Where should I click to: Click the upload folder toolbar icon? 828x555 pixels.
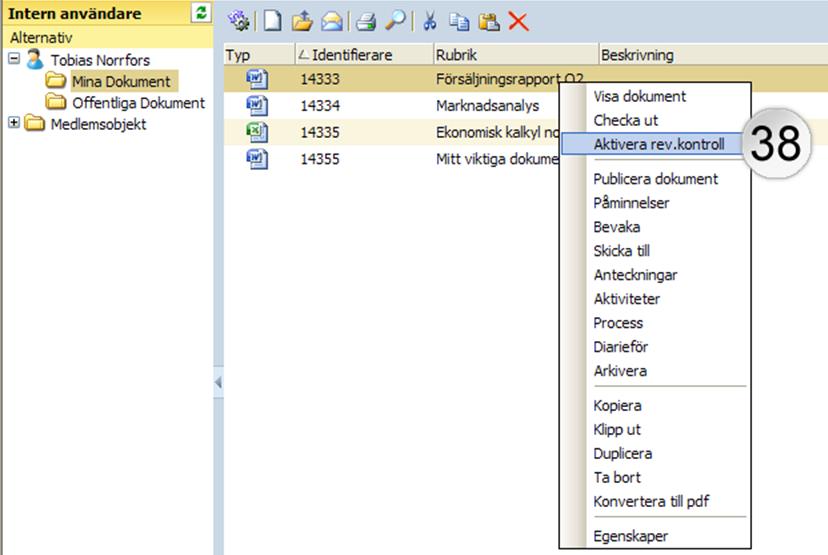(x=302, y=21)
